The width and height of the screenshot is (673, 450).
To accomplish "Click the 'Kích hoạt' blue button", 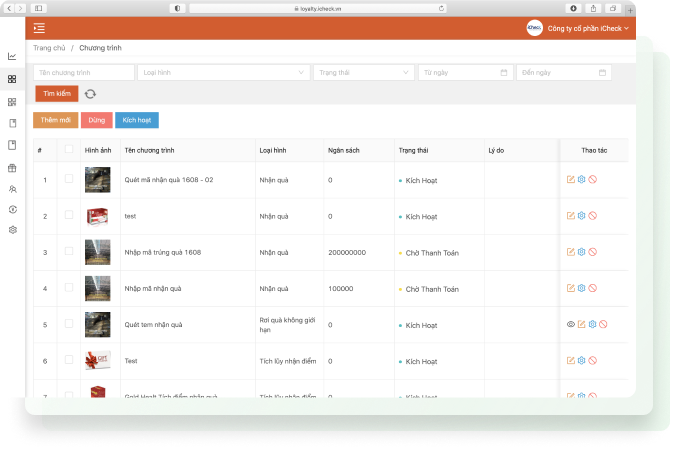I will (x=136, y=120).
